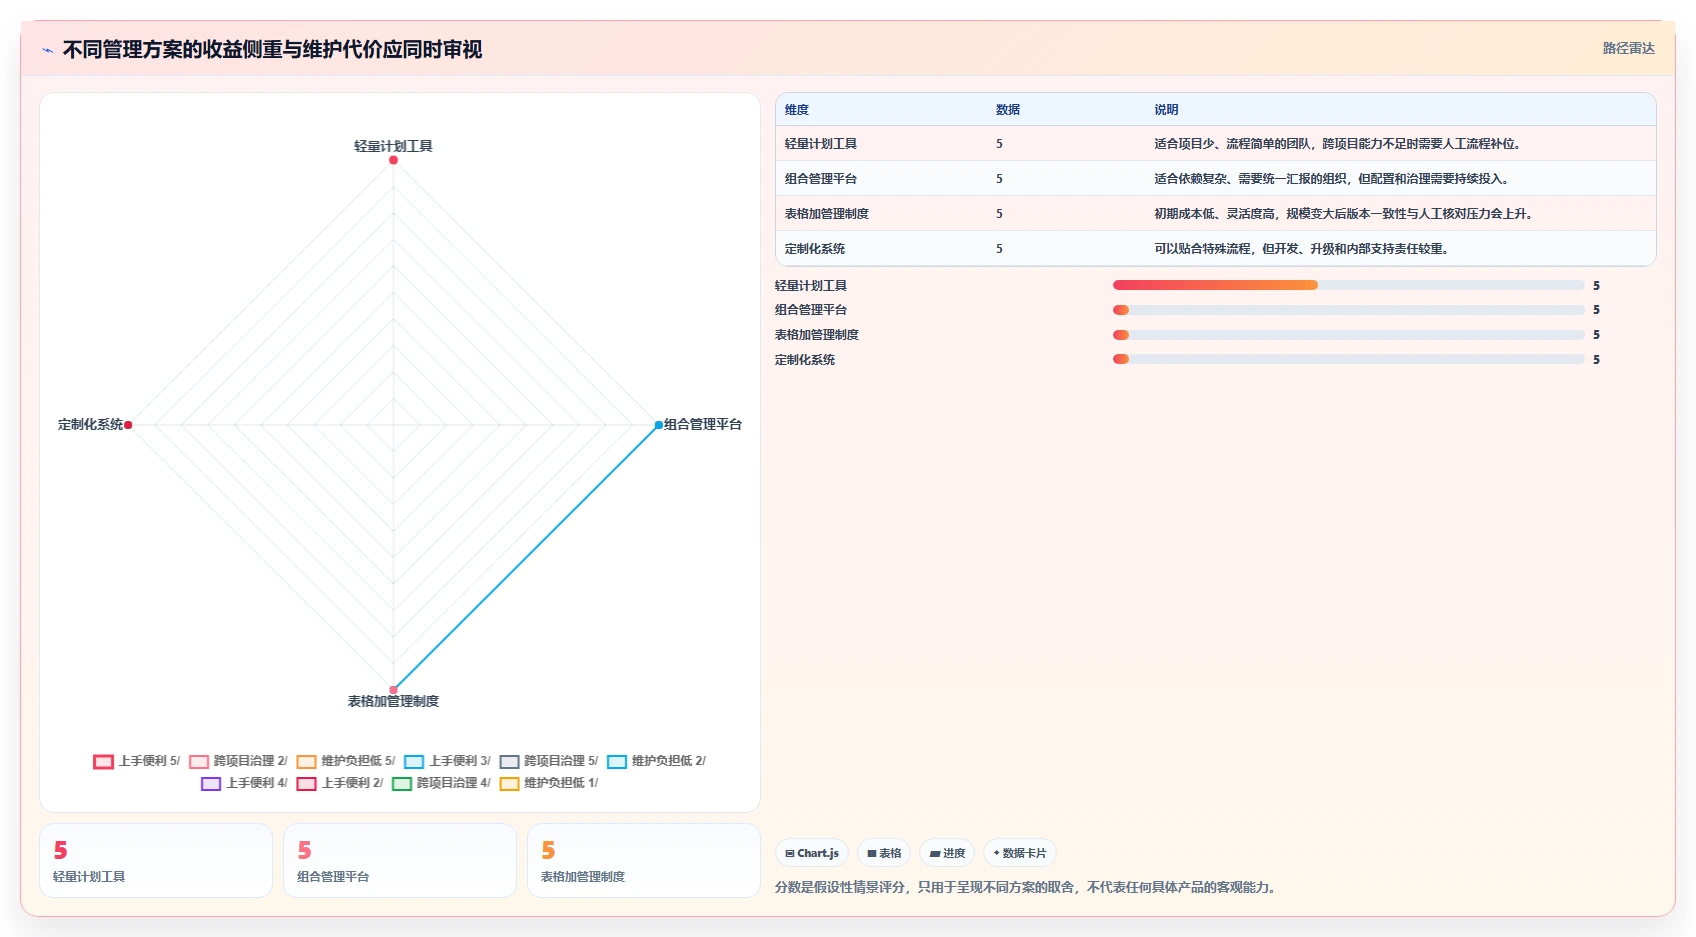The height and width of the screenshot is (937, 1696).
Task: Click the description starting with 初期成本低
Action: pos(1346,214)
